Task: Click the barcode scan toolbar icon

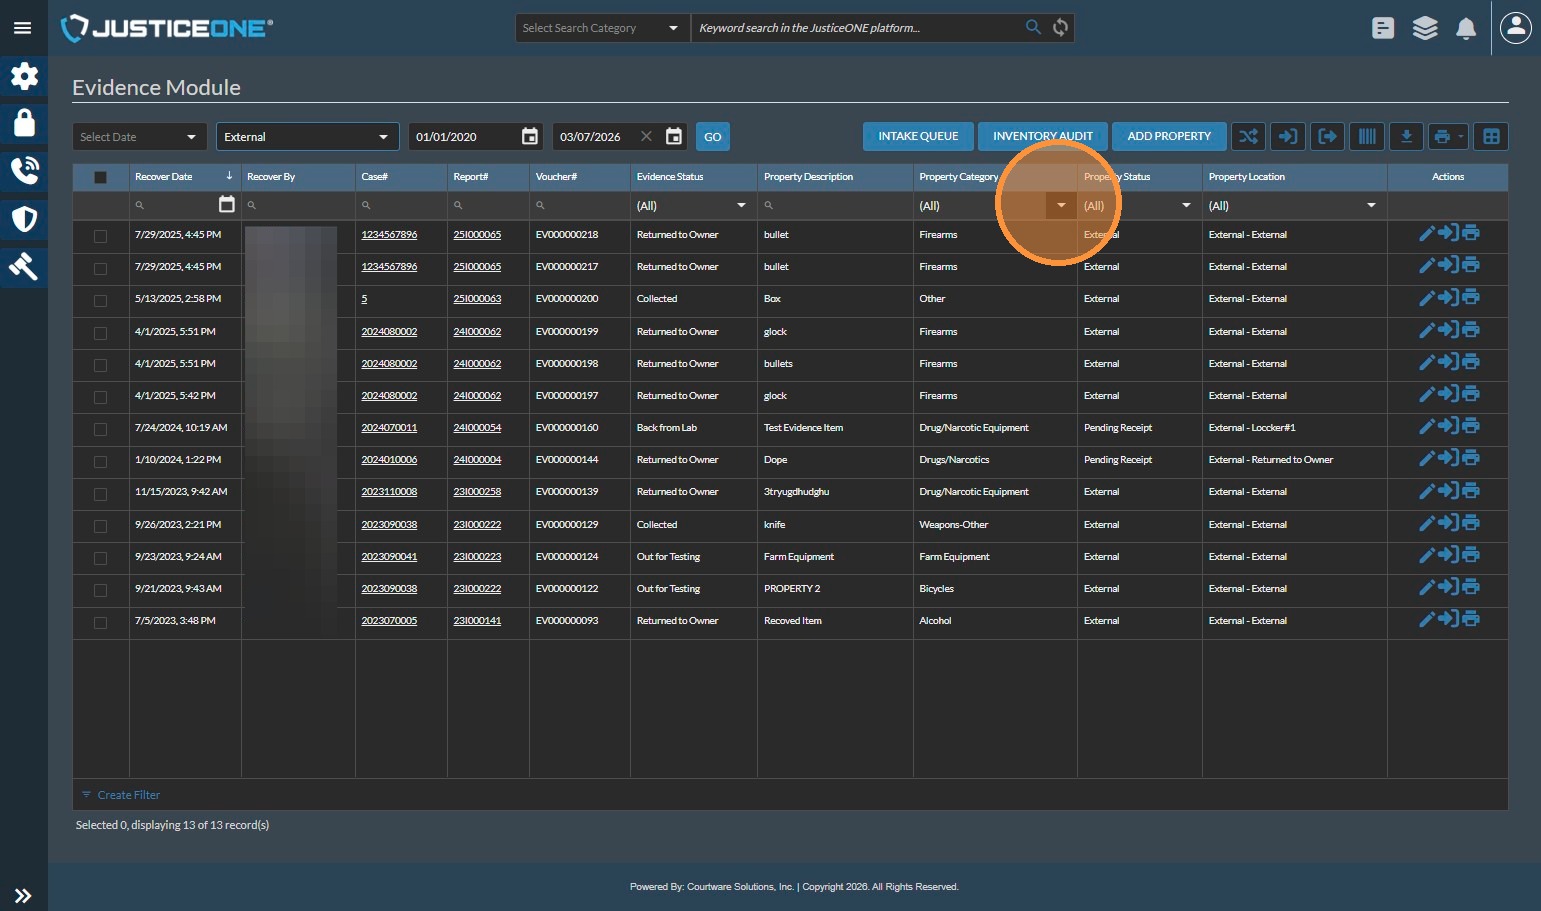Action: click(x=1367, y=137)
